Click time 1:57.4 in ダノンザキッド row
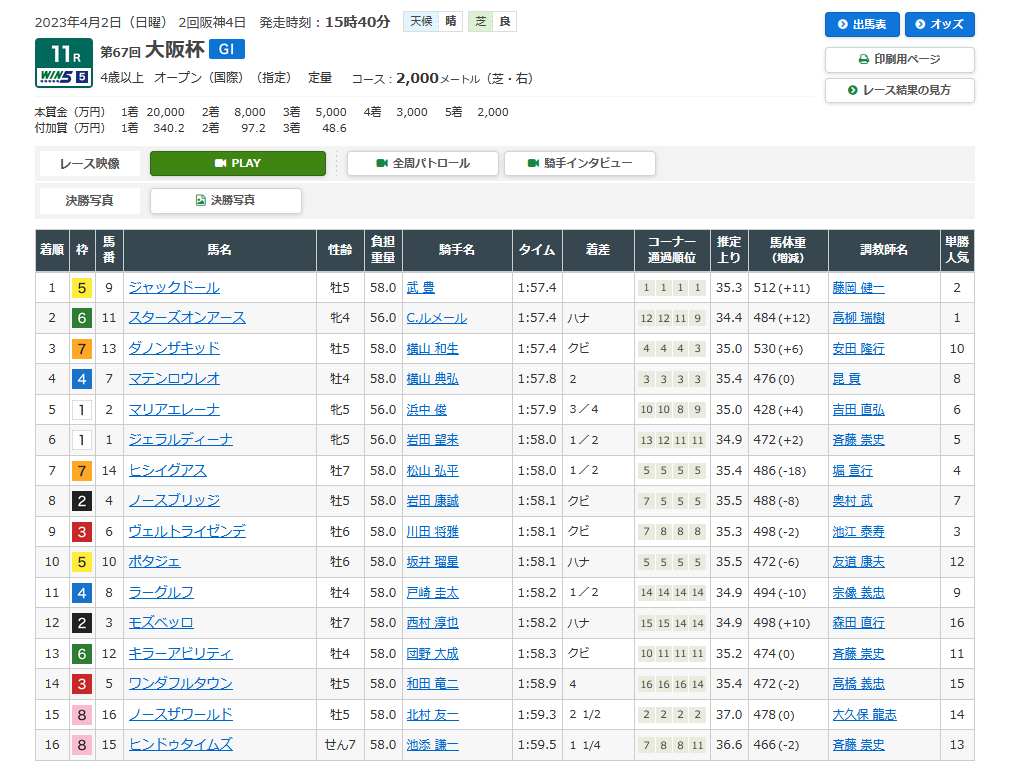 pos(537,349)
